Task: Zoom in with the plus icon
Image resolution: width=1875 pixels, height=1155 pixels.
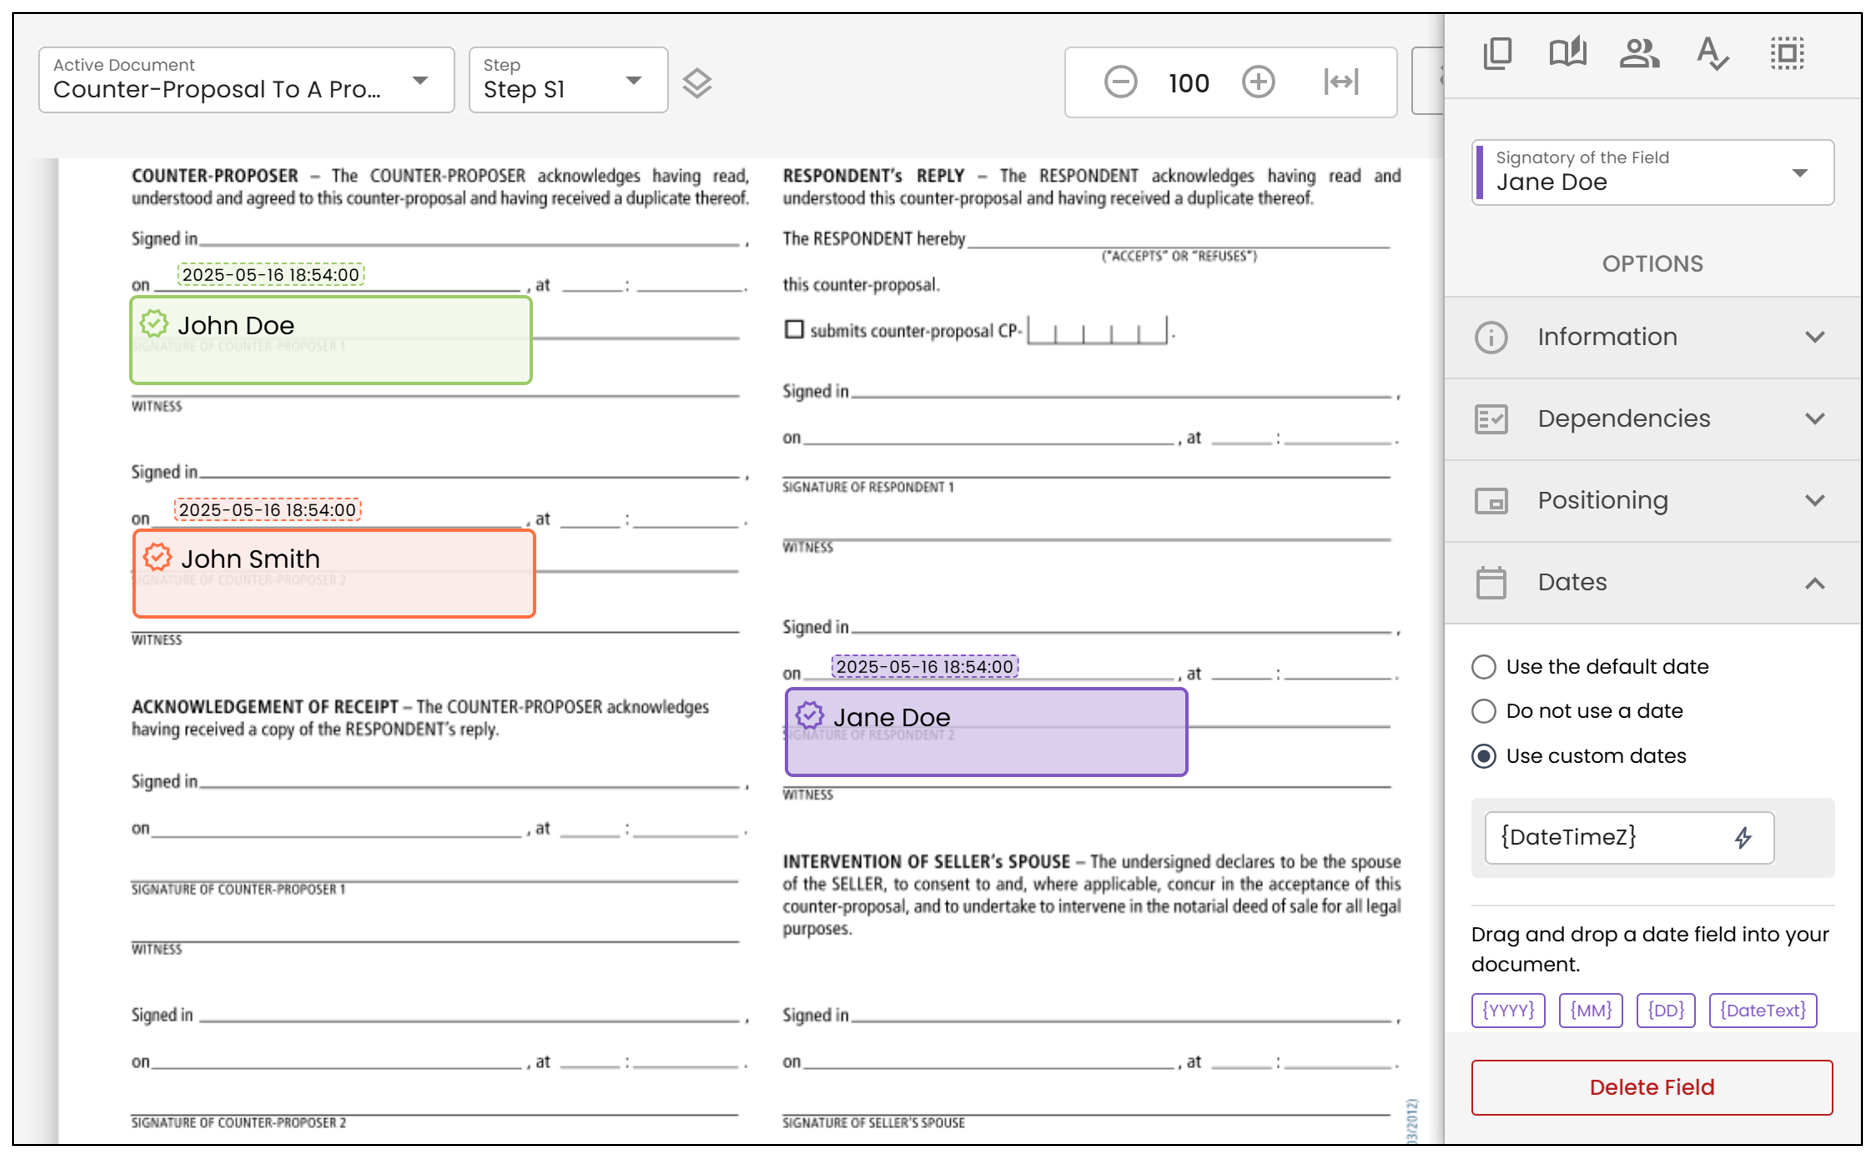Action: 1258,82
